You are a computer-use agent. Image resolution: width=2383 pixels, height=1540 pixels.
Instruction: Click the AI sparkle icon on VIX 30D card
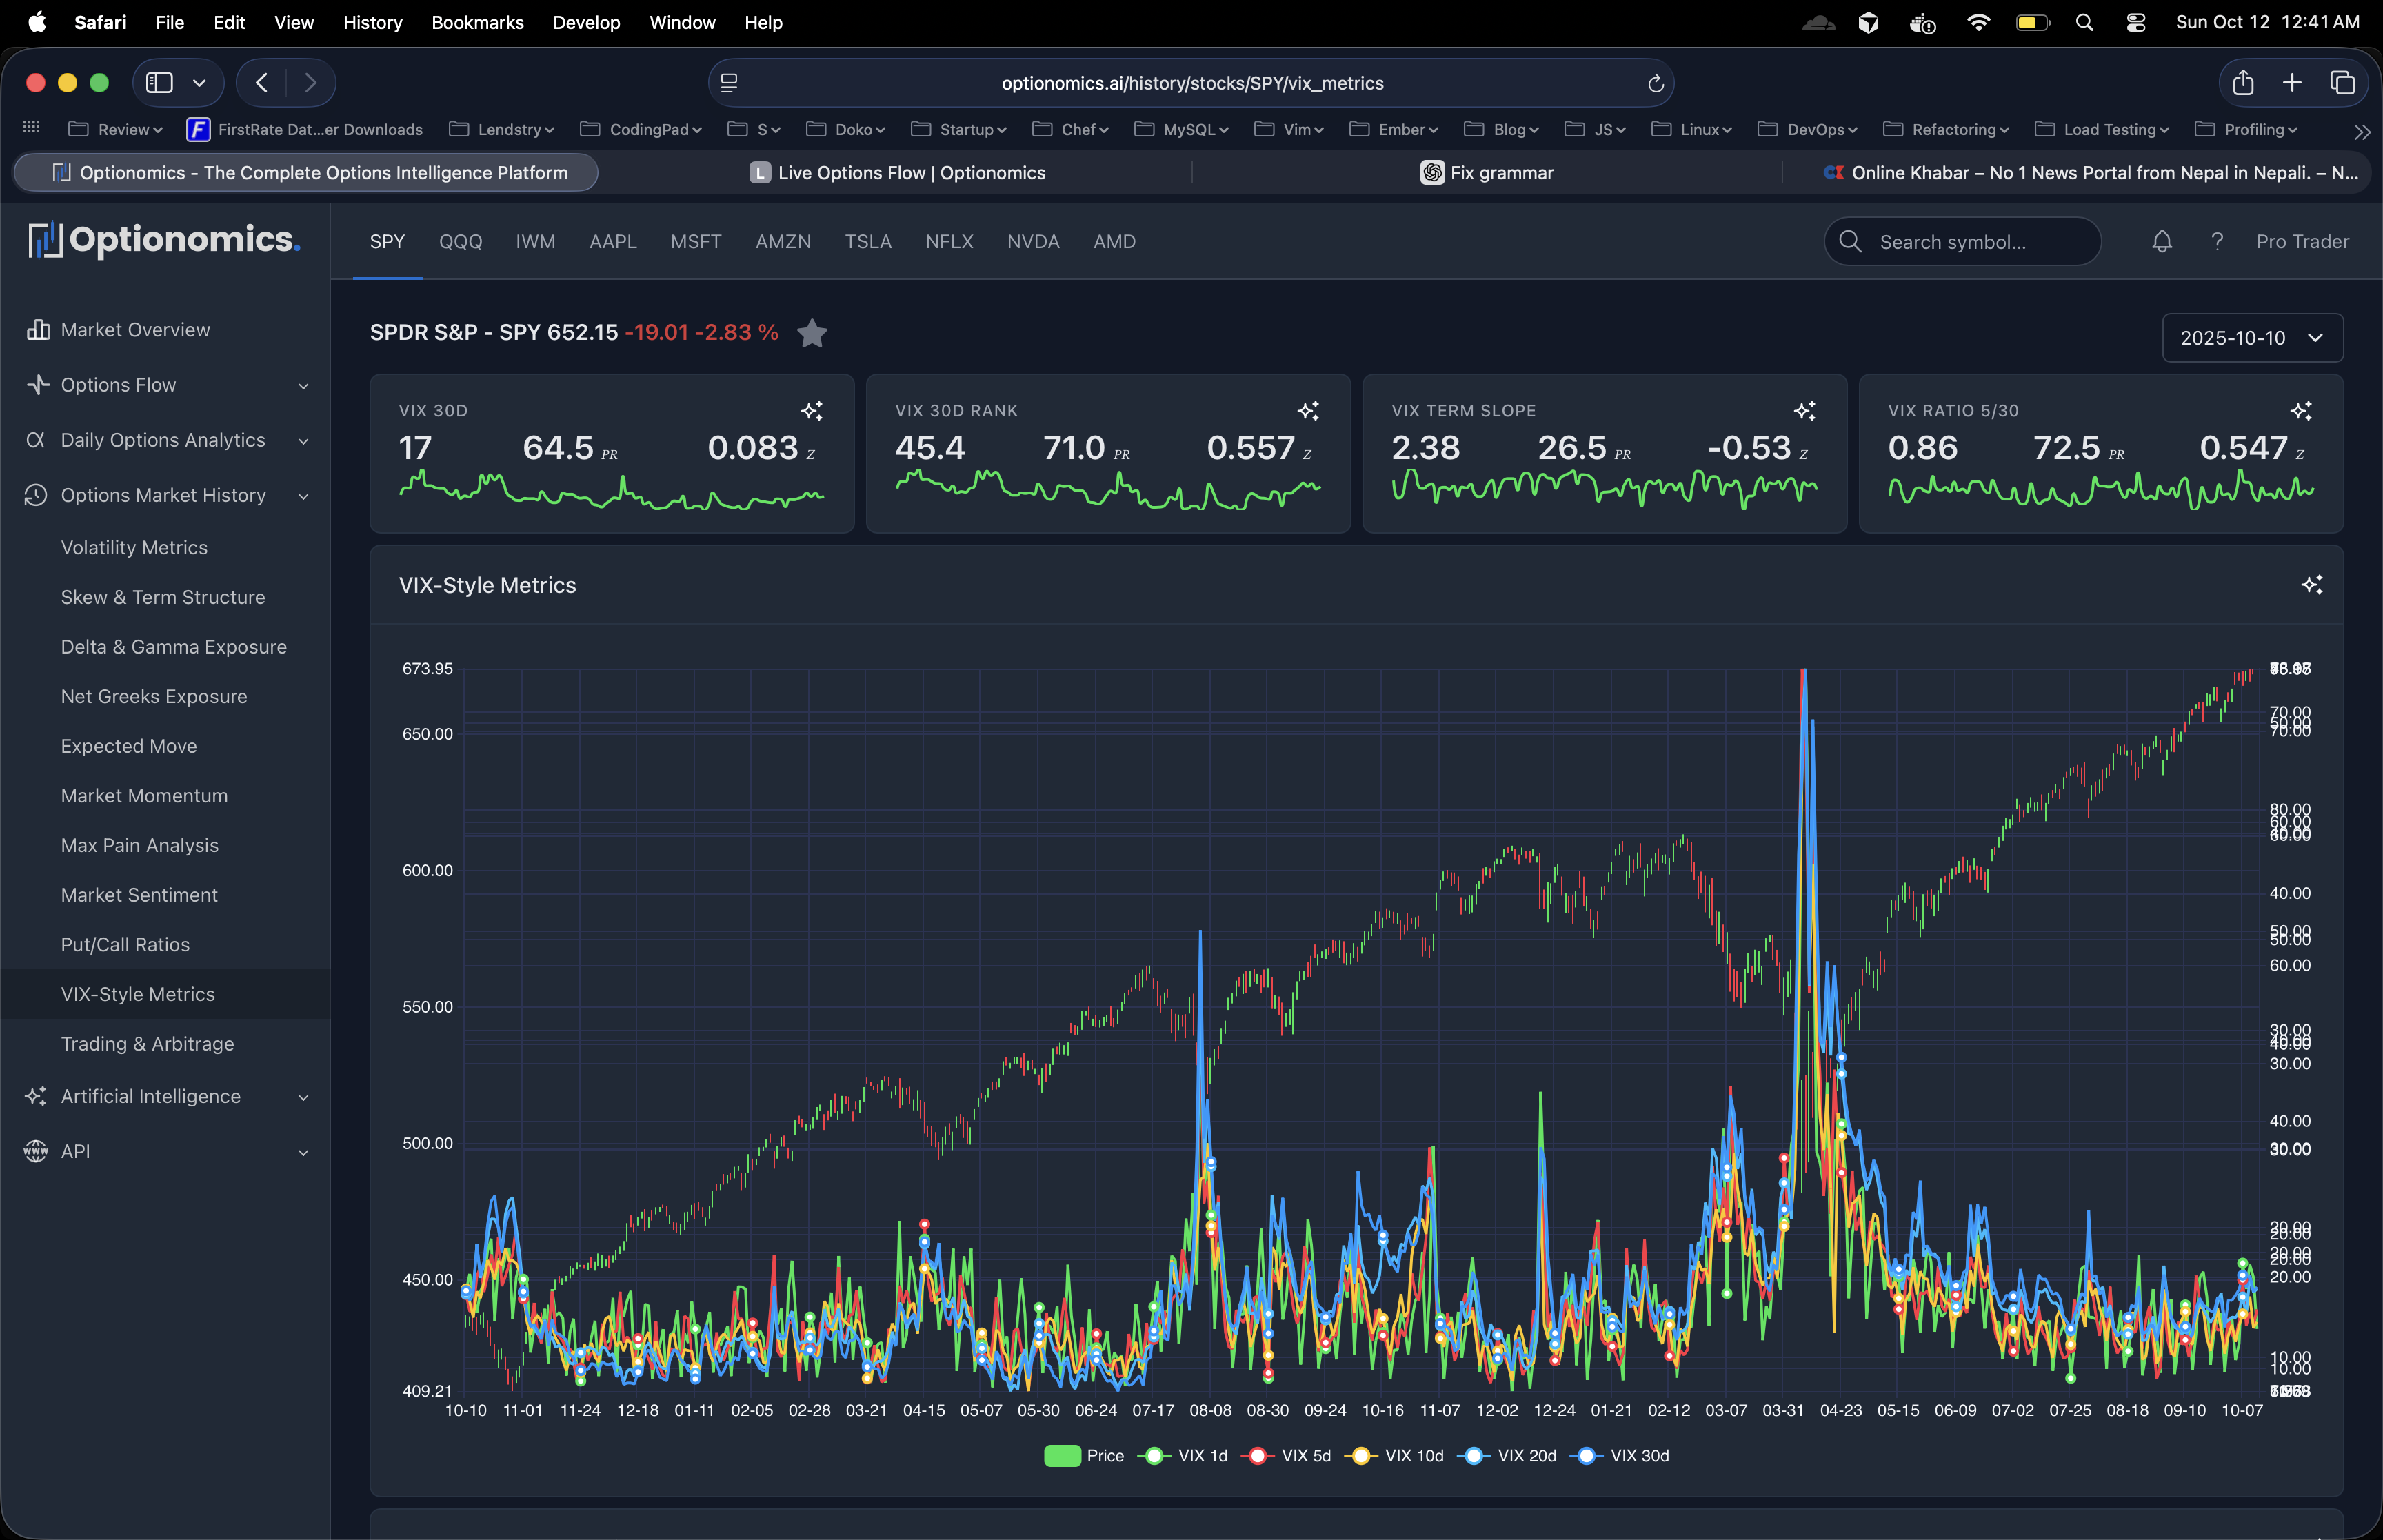point(811,410)
